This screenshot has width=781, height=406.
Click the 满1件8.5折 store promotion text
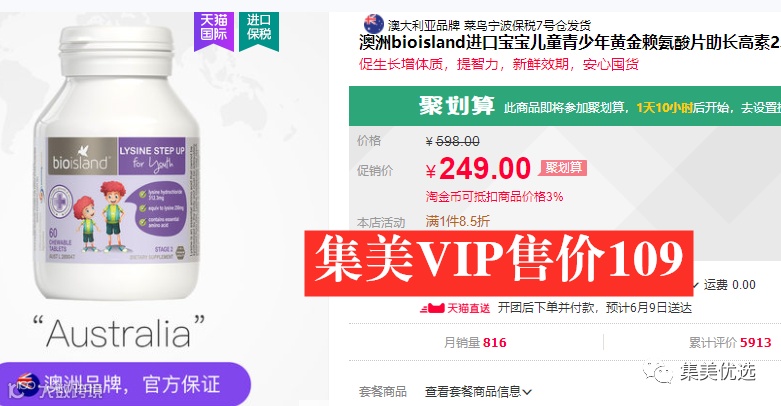click(458, 221)
